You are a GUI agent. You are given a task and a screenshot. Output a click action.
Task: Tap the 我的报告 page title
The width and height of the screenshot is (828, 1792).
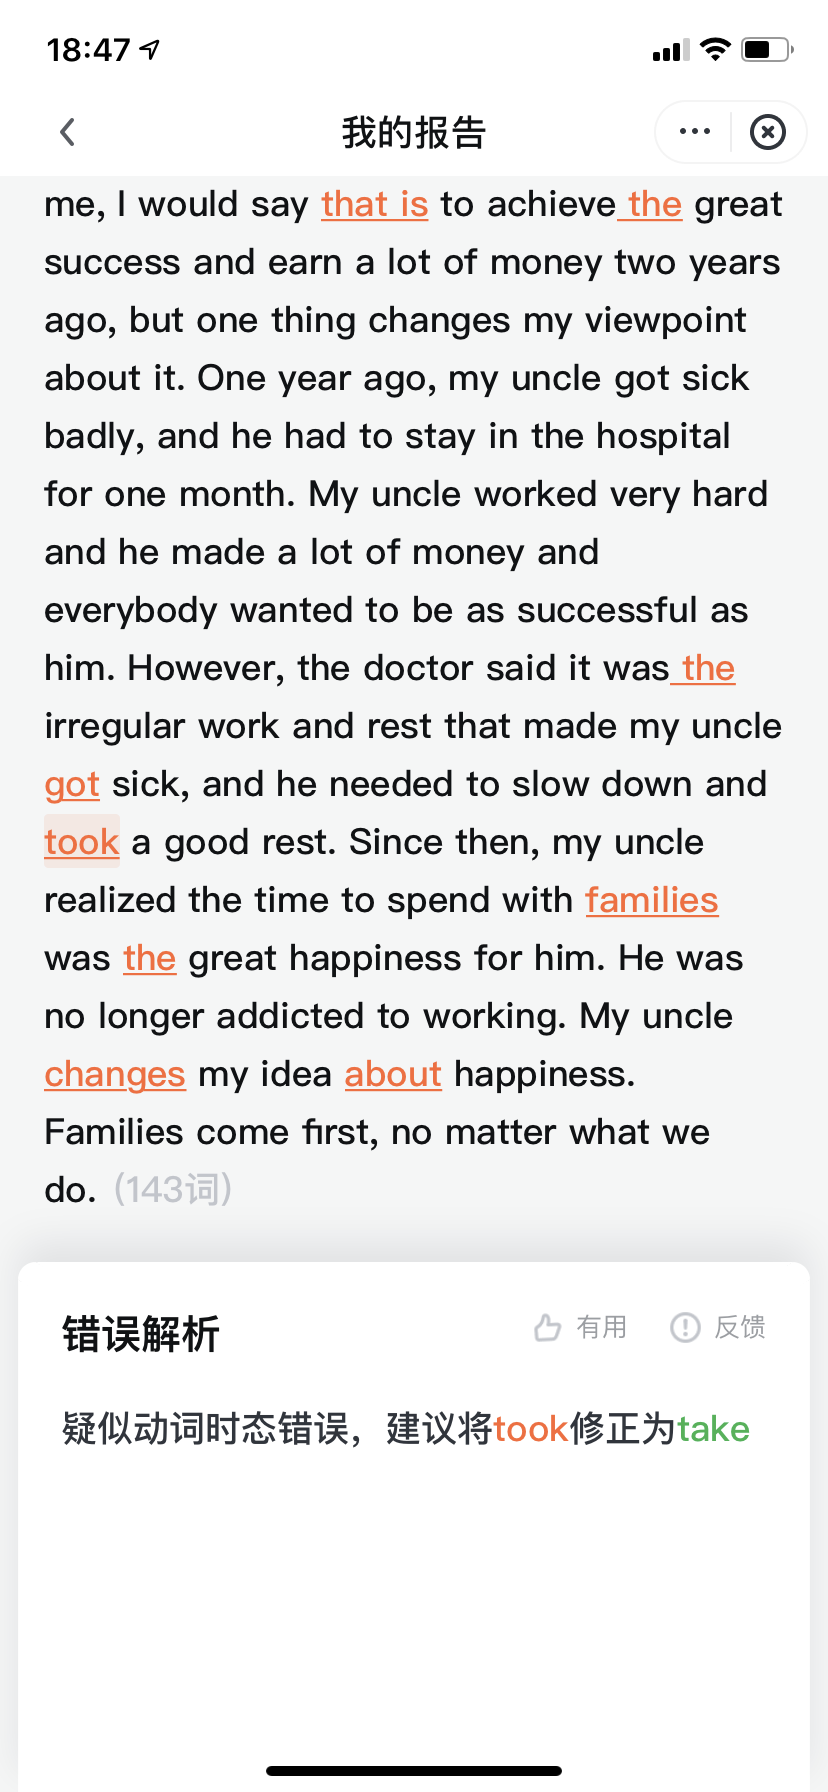click(414, 132)
